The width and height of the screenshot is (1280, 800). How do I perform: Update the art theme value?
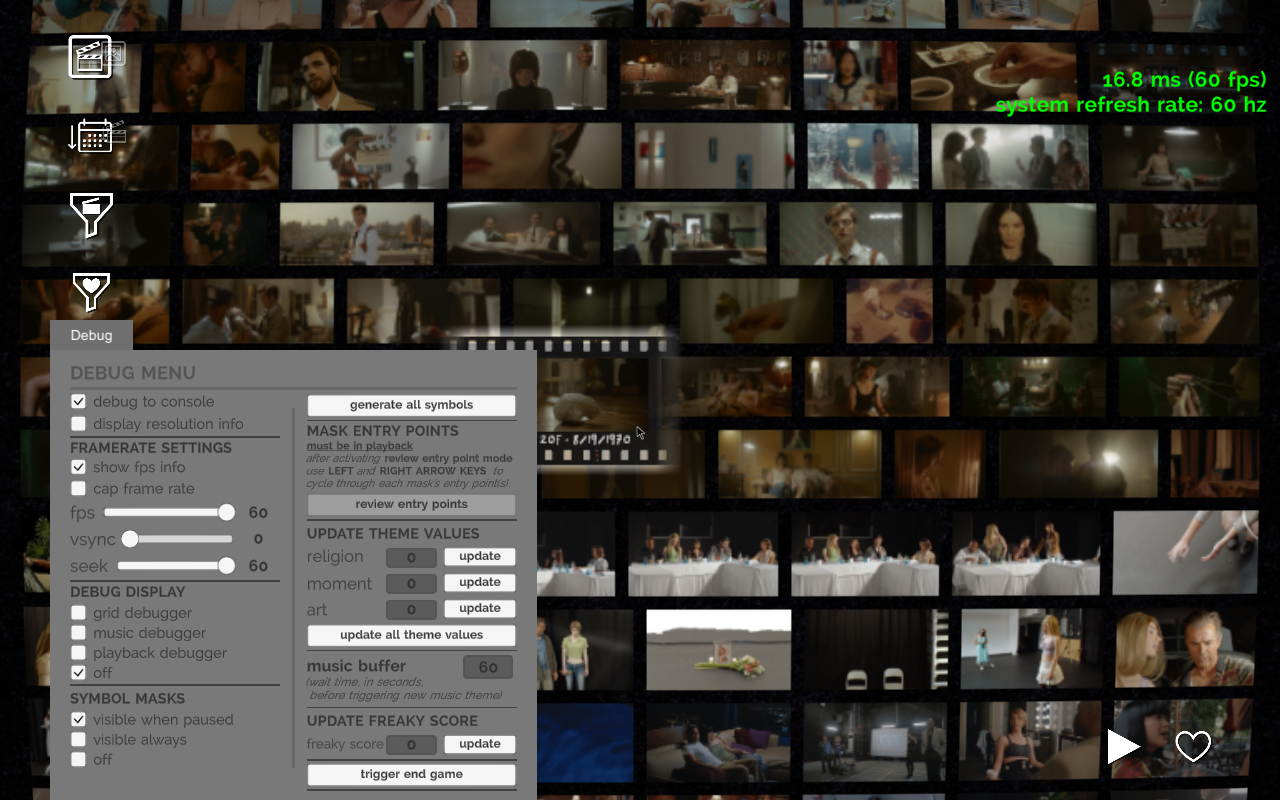click(480, 609)
